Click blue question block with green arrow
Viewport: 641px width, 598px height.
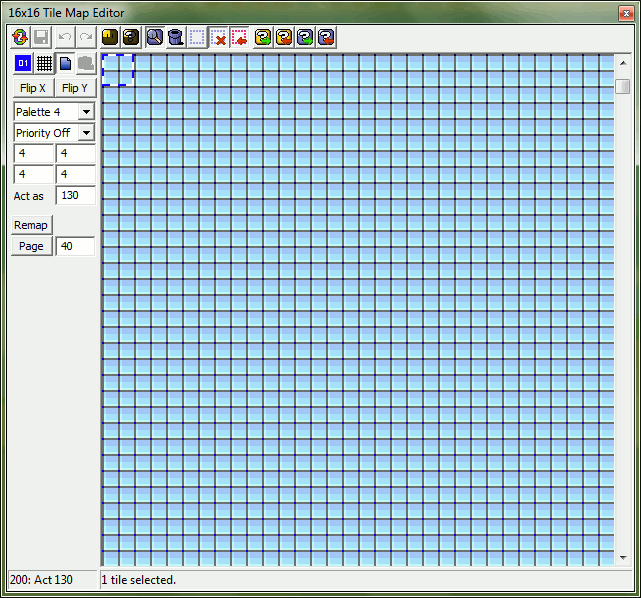click(305, 38)
